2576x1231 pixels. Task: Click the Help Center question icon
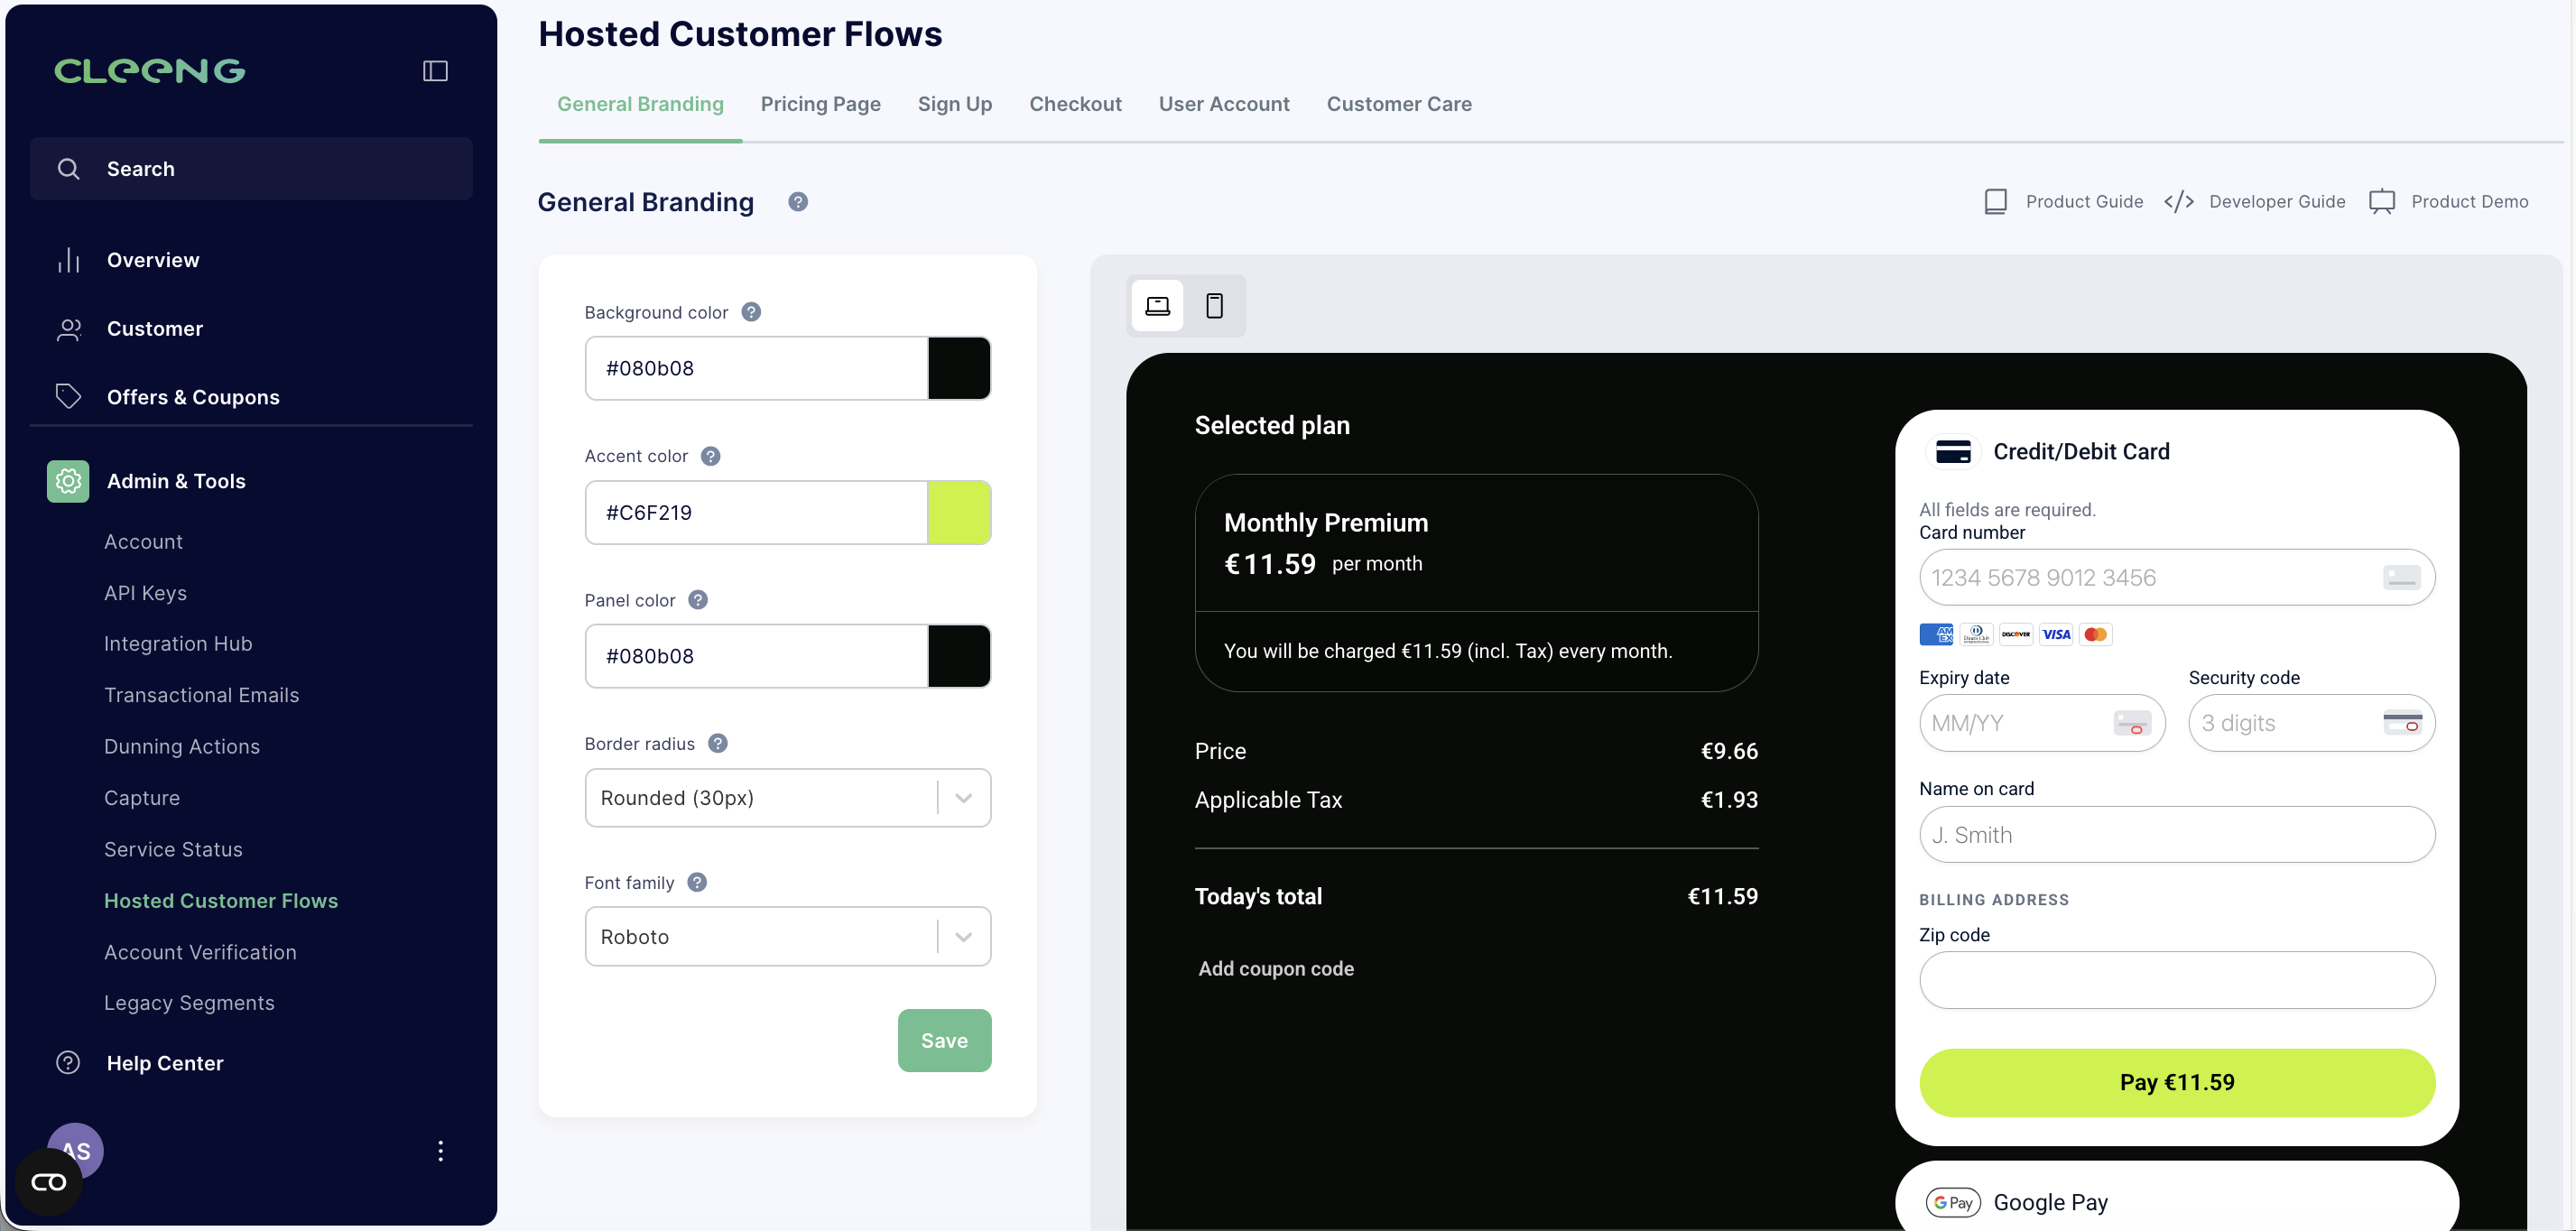[x=68, y=1063]
